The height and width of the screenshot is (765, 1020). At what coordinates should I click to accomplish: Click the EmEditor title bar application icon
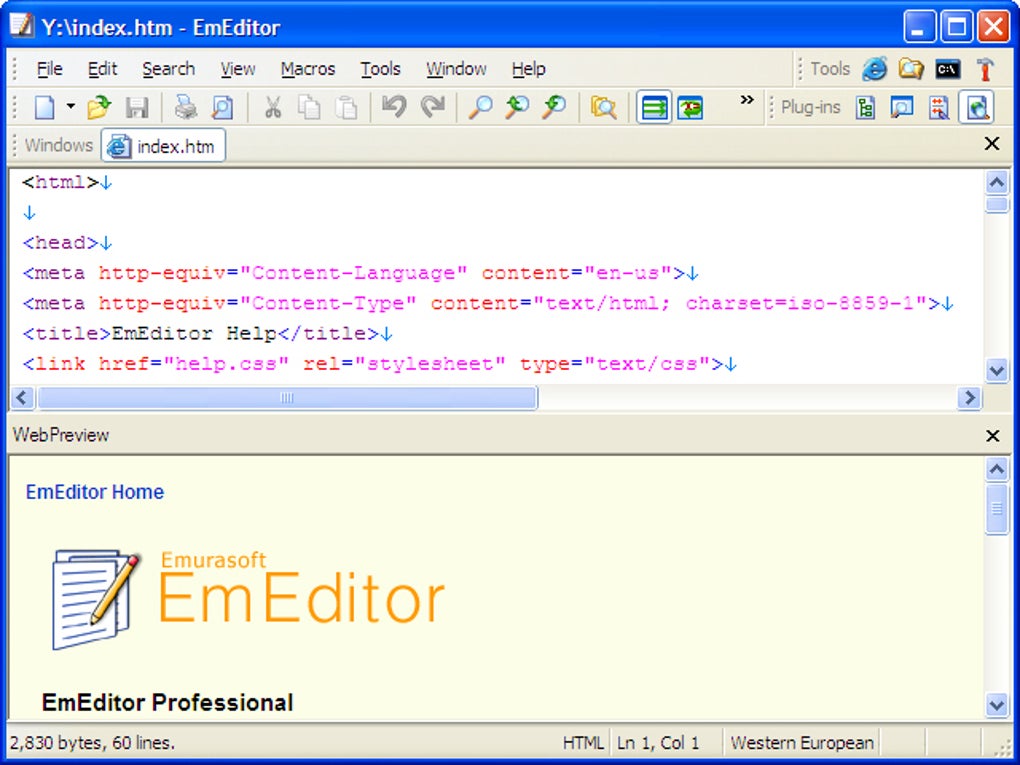(x=22, y=27)
